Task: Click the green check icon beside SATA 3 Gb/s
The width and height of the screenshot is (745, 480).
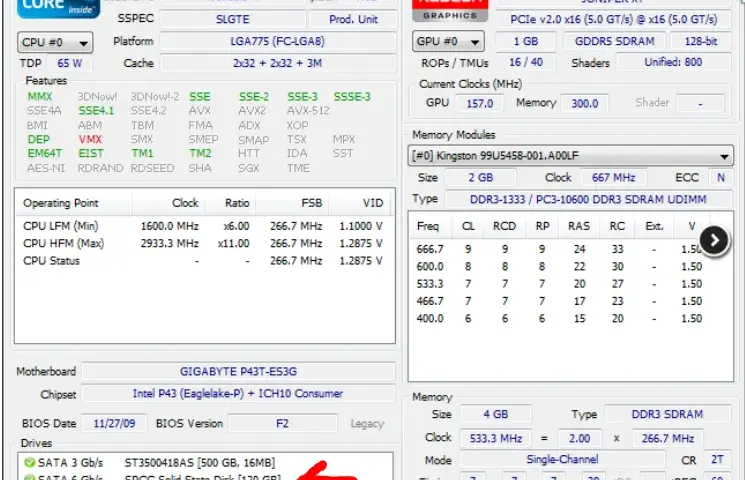Action: click(x=29, y=462)
